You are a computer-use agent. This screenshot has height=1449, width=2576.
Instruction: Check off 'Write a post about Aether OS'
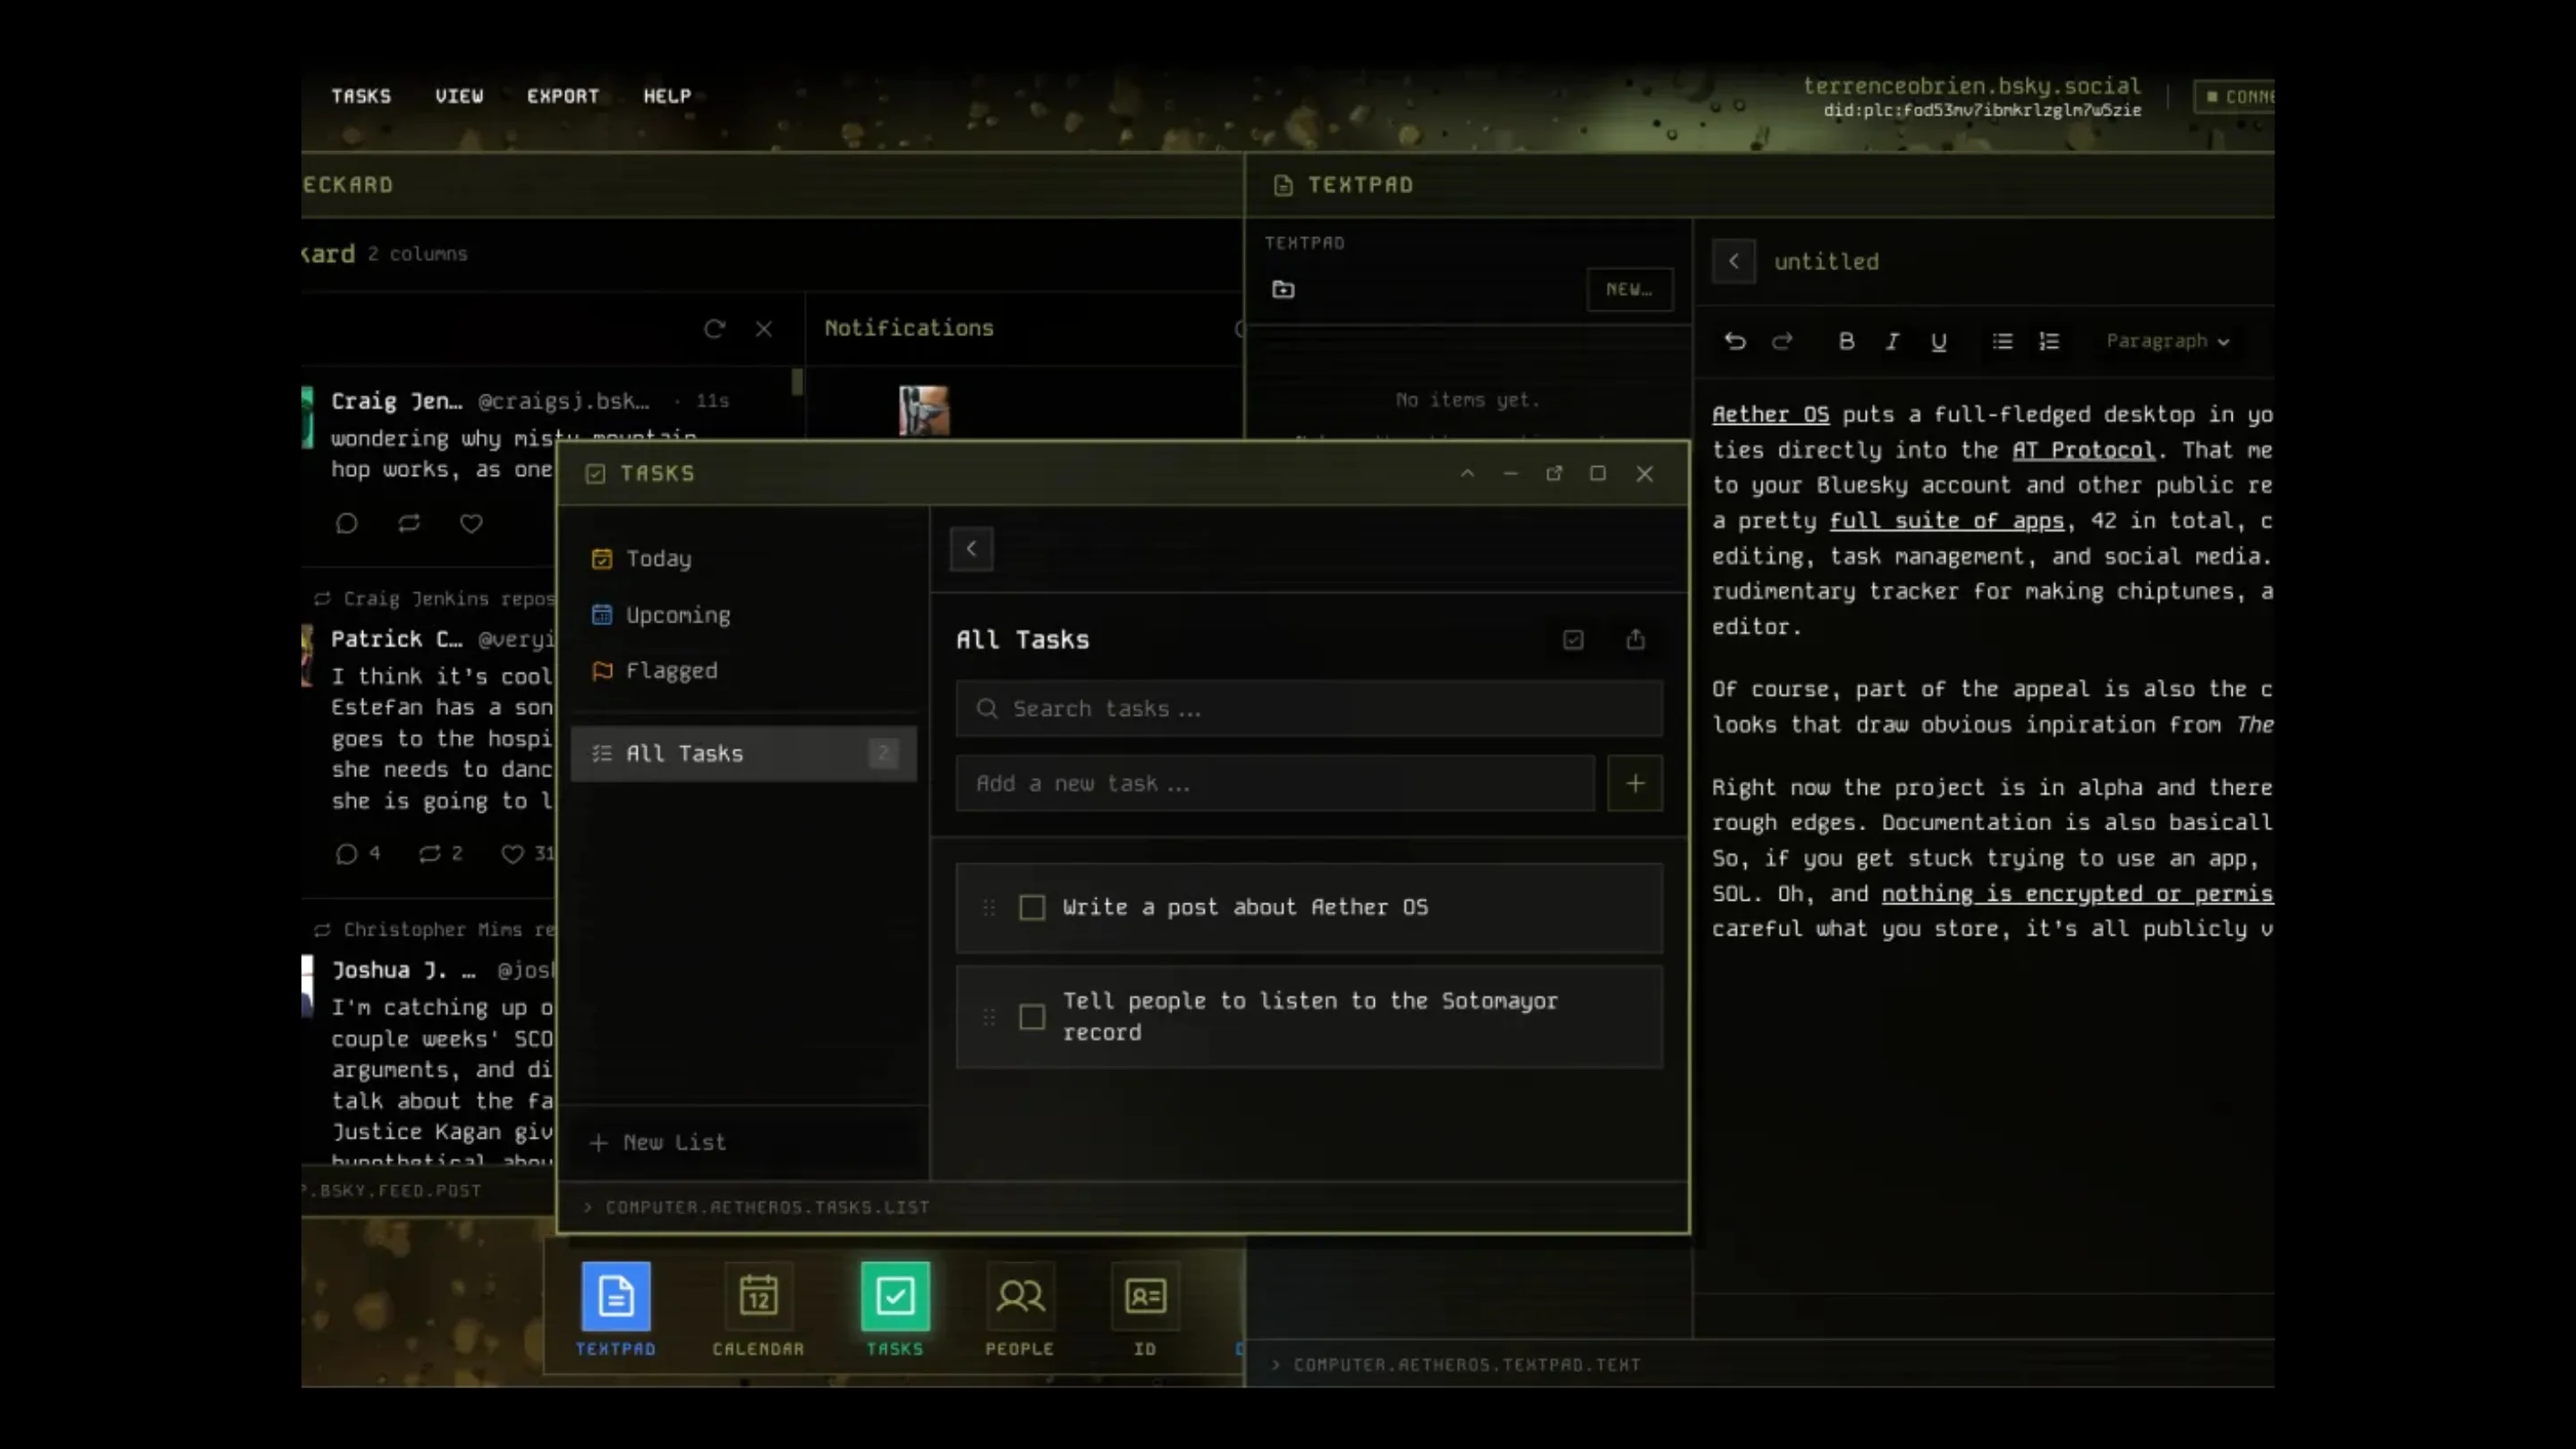1032,907
